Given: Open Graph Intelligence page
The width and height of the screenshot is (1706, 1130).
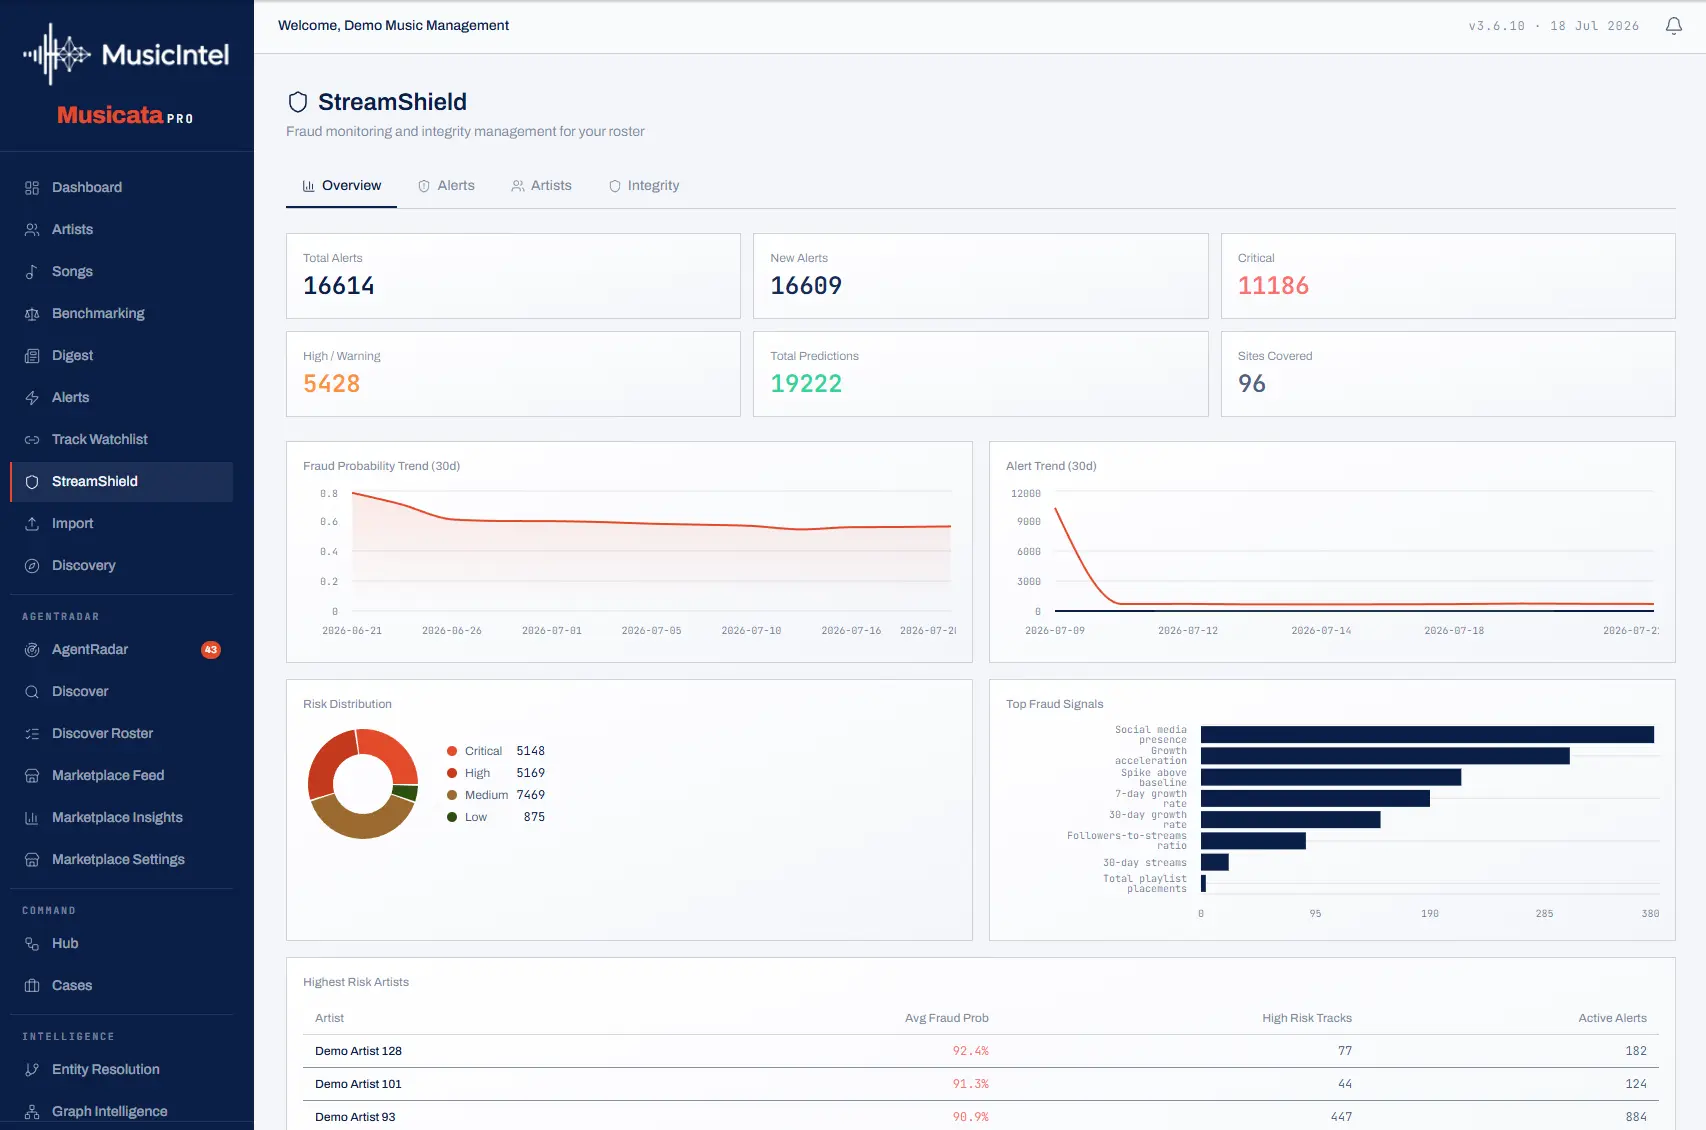Looking at the screenshot, I should click(121, 1112).
